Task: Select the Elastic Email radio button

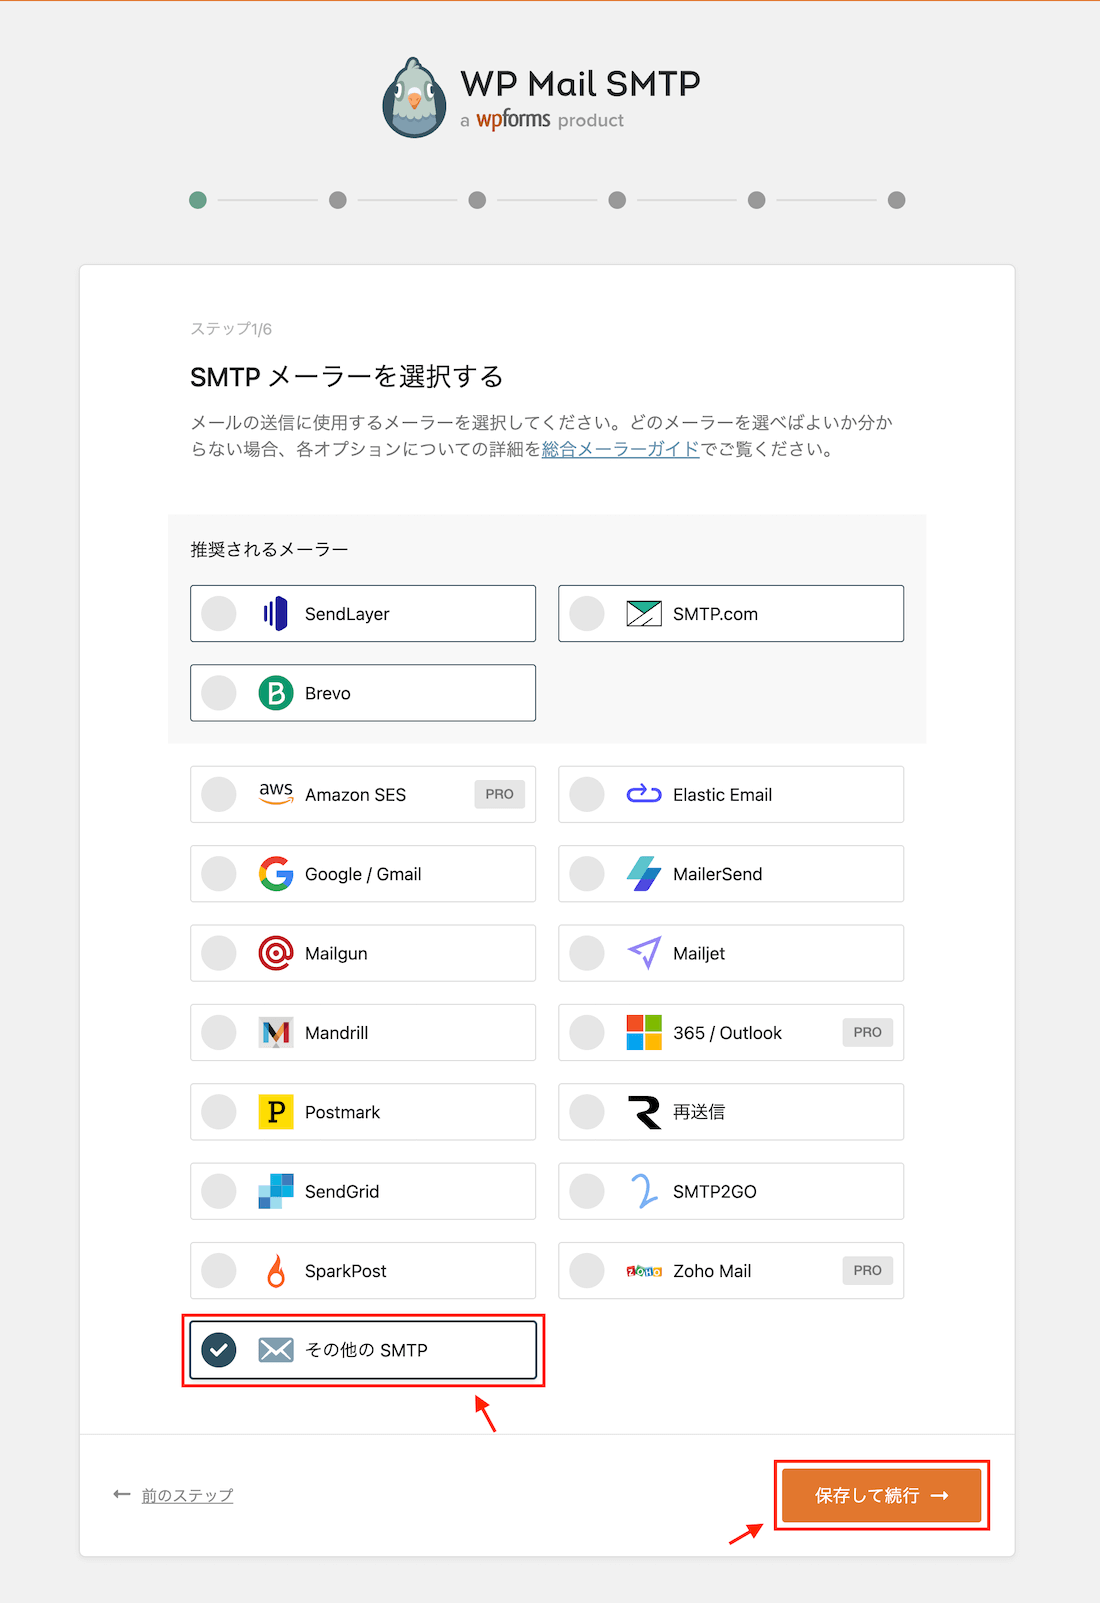Action: [587, 794]
